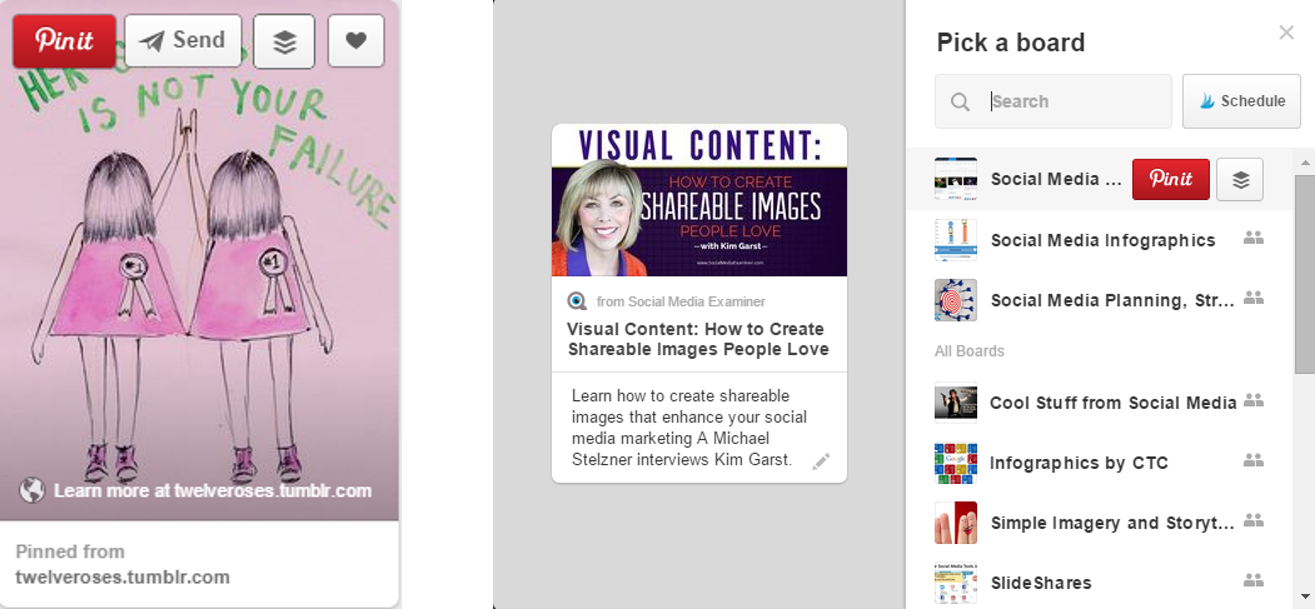Click the Pick a board heading
Screen dimensions: 1315x609
[1010, 43]
